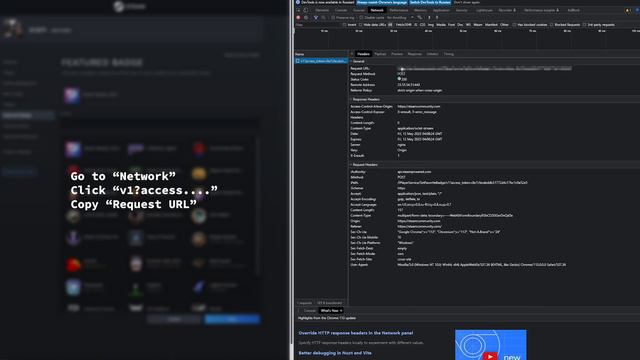Click the Name column header

(x=300, y=54)
